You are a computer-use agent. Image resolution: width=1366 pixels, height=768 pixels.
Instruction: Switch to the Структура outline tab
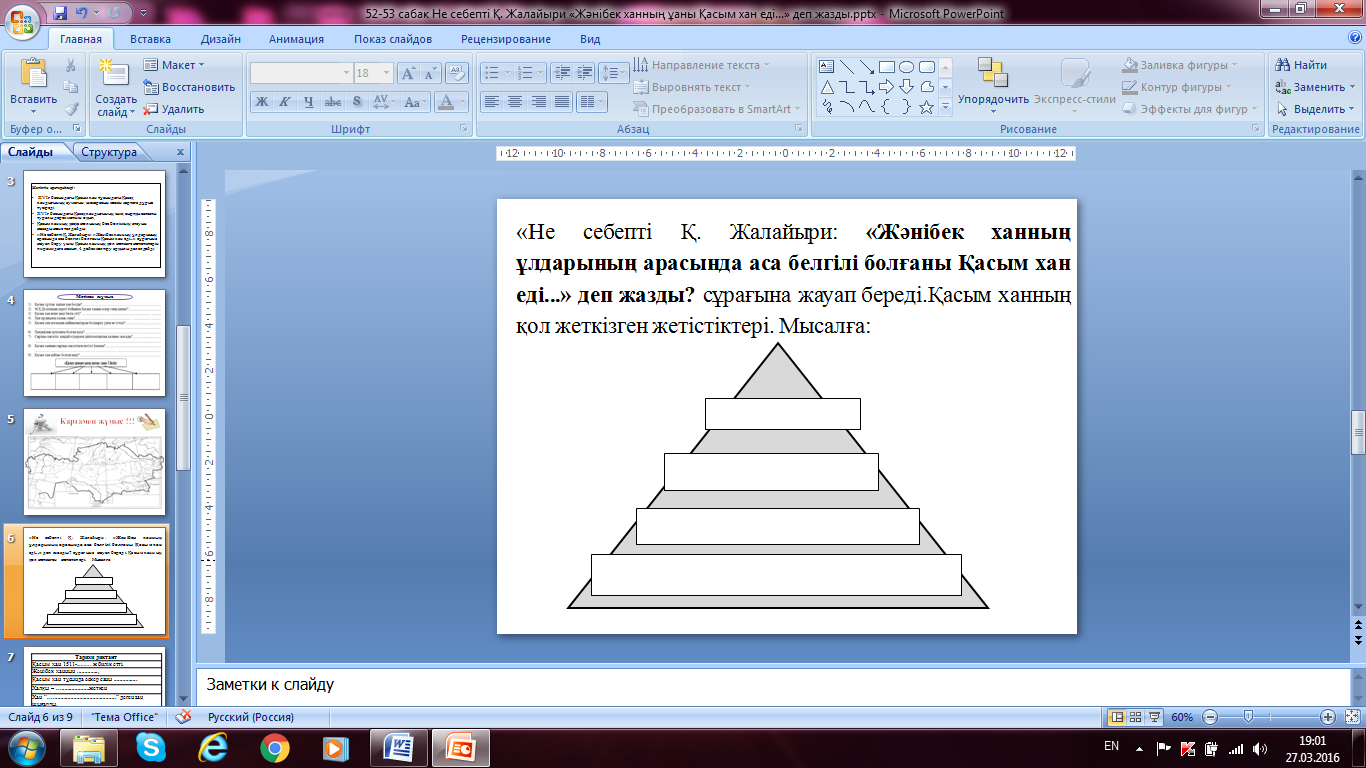(x=110, y=152)
